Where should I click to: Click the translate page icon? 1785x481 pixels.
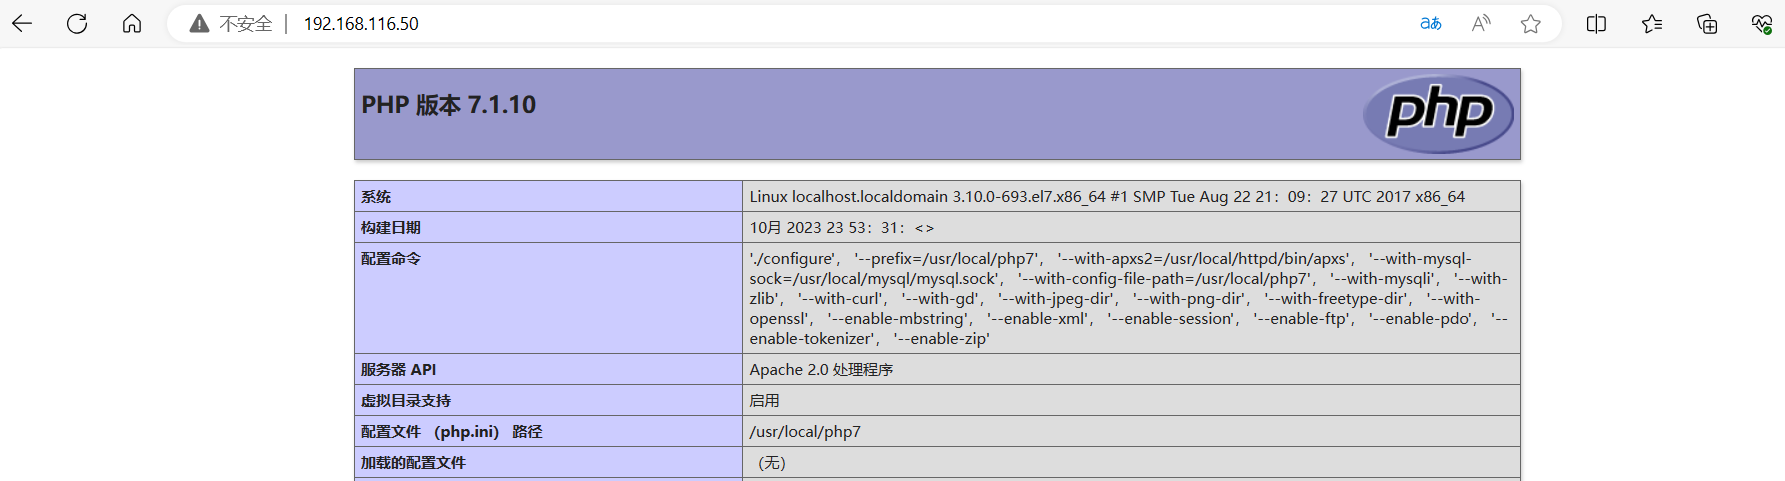click(x=1431, y=24)
